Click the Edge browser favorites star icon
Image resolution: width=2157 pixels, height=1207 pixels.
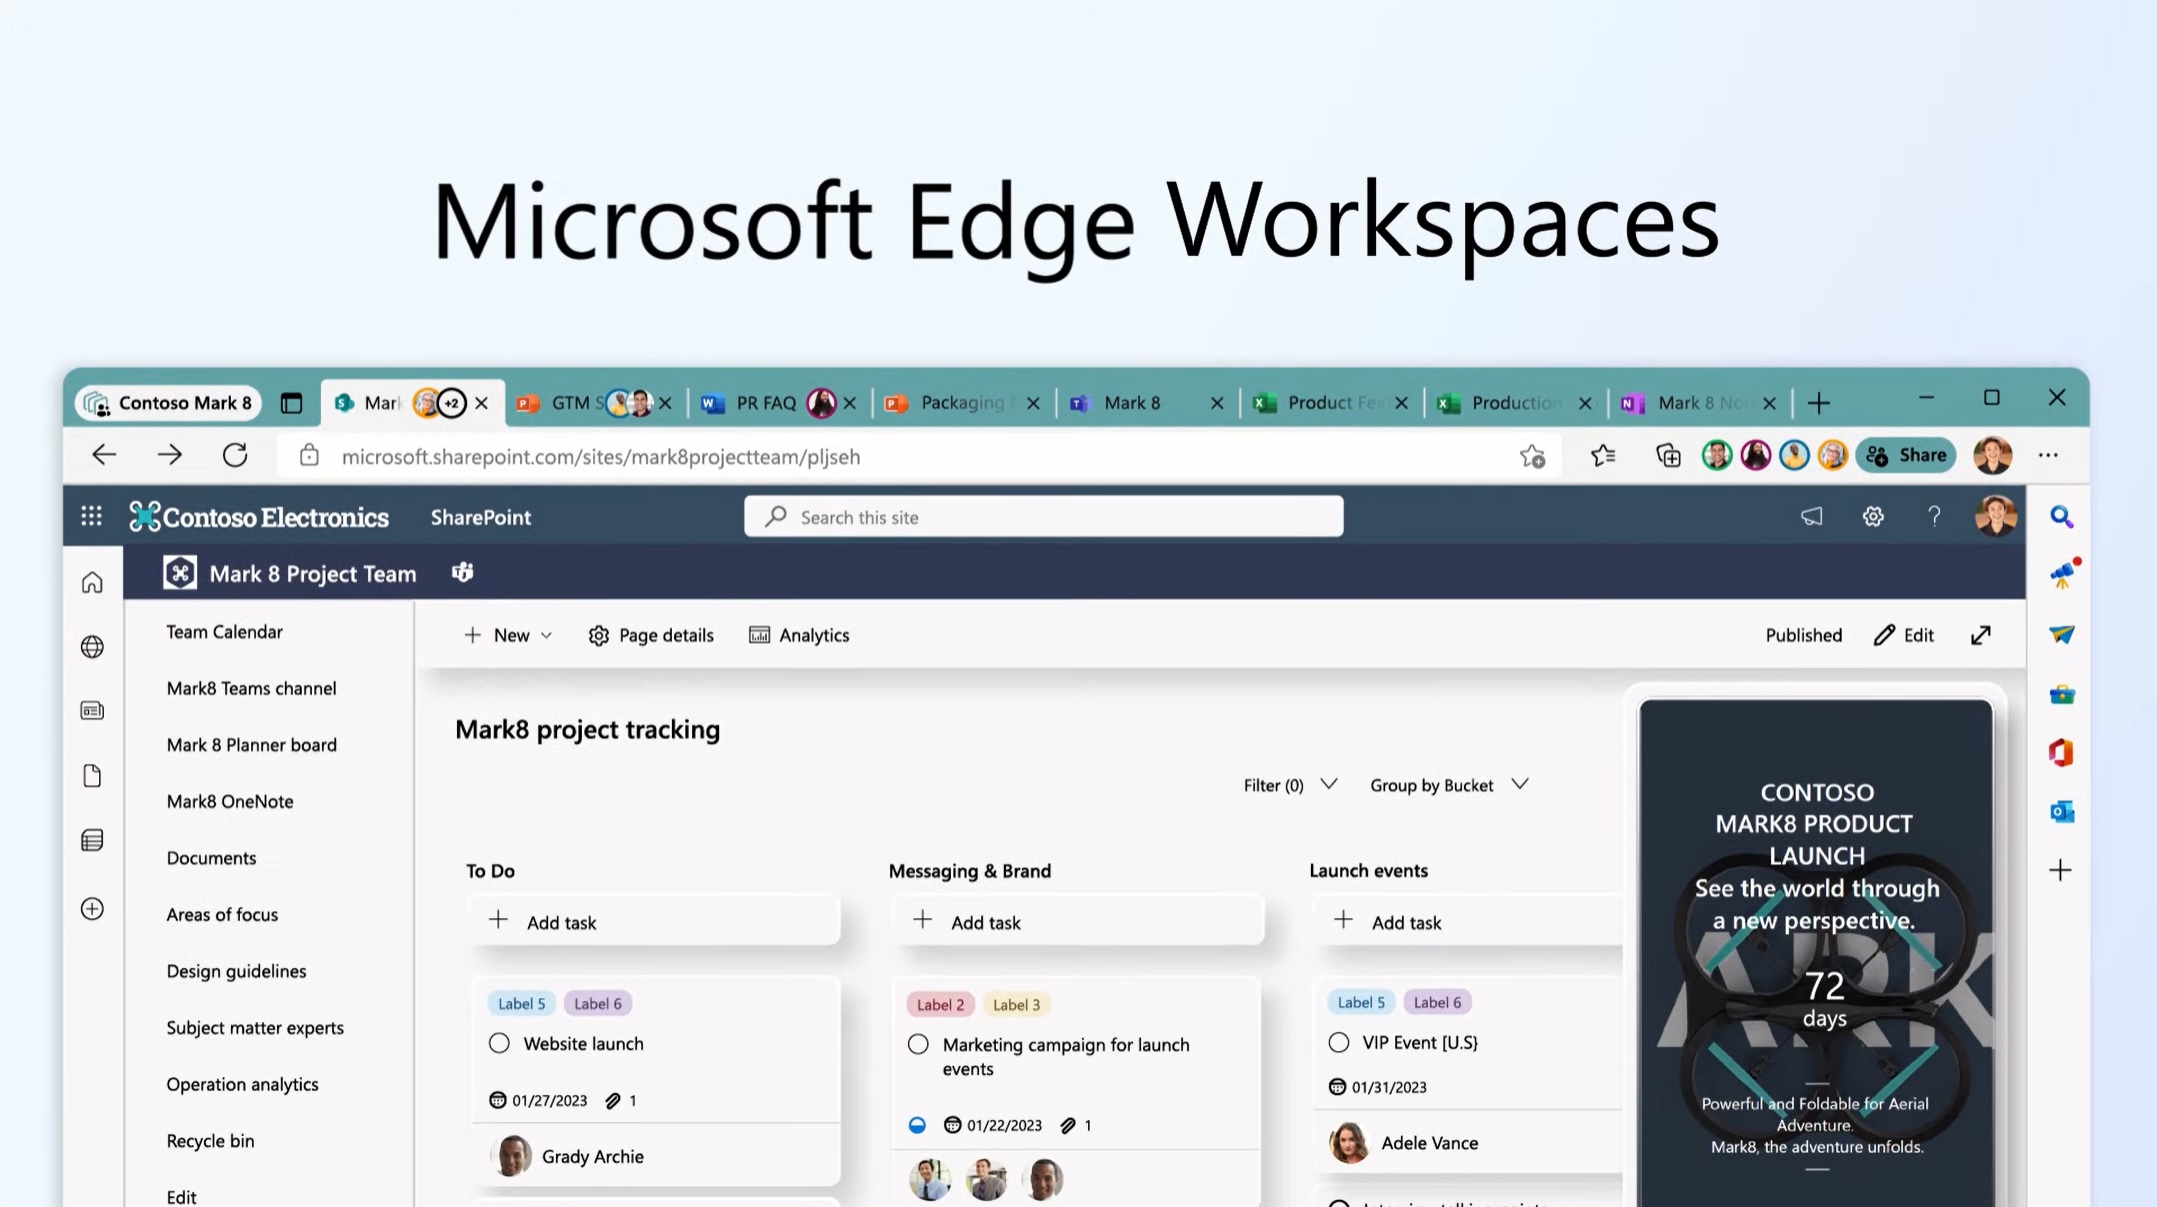tap(1532, 455)
